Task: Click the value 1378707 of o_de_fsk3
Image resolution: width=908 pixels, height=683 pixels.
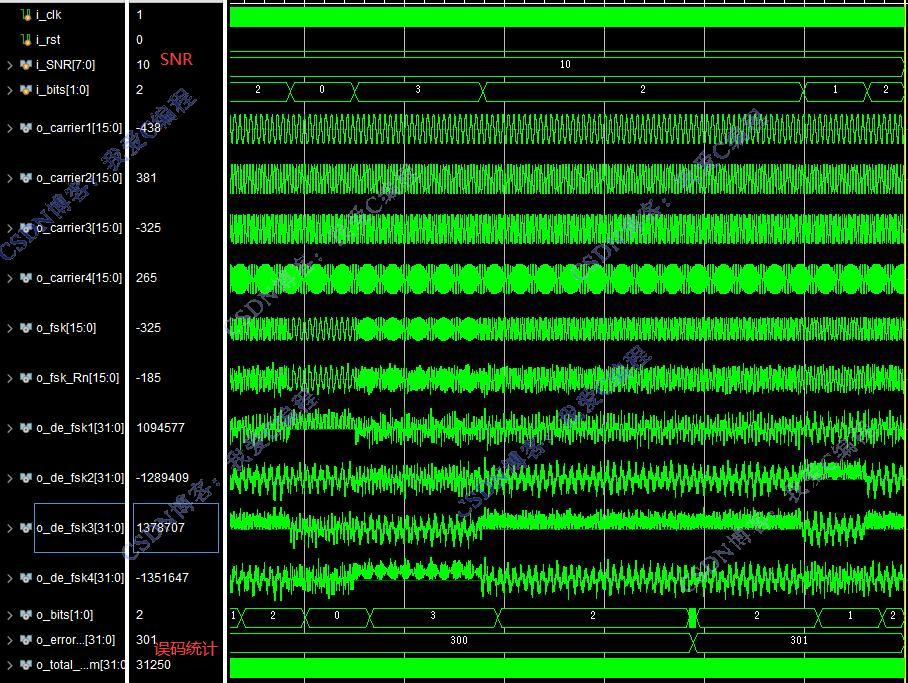Action: (x=160, y=528)
